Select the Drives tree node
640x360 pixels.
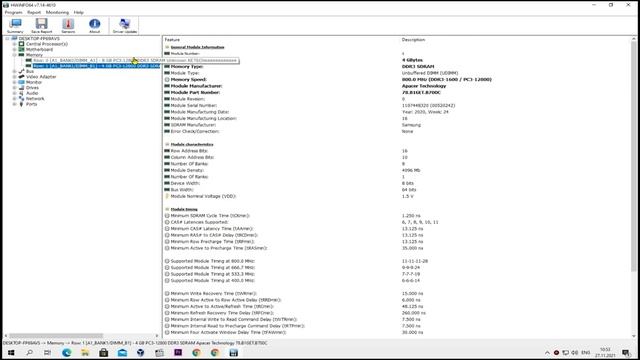coord(32,88)
